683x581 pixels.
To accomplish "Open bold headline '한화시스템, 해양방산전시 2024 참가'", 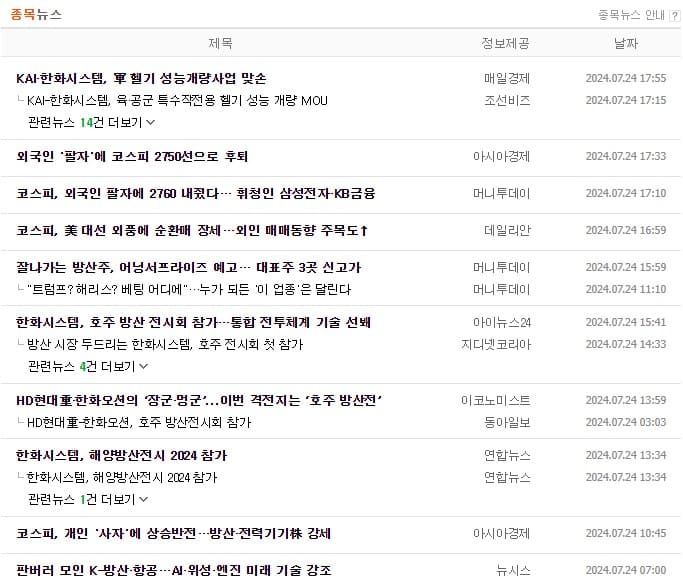I will click(x=122, y=456).
